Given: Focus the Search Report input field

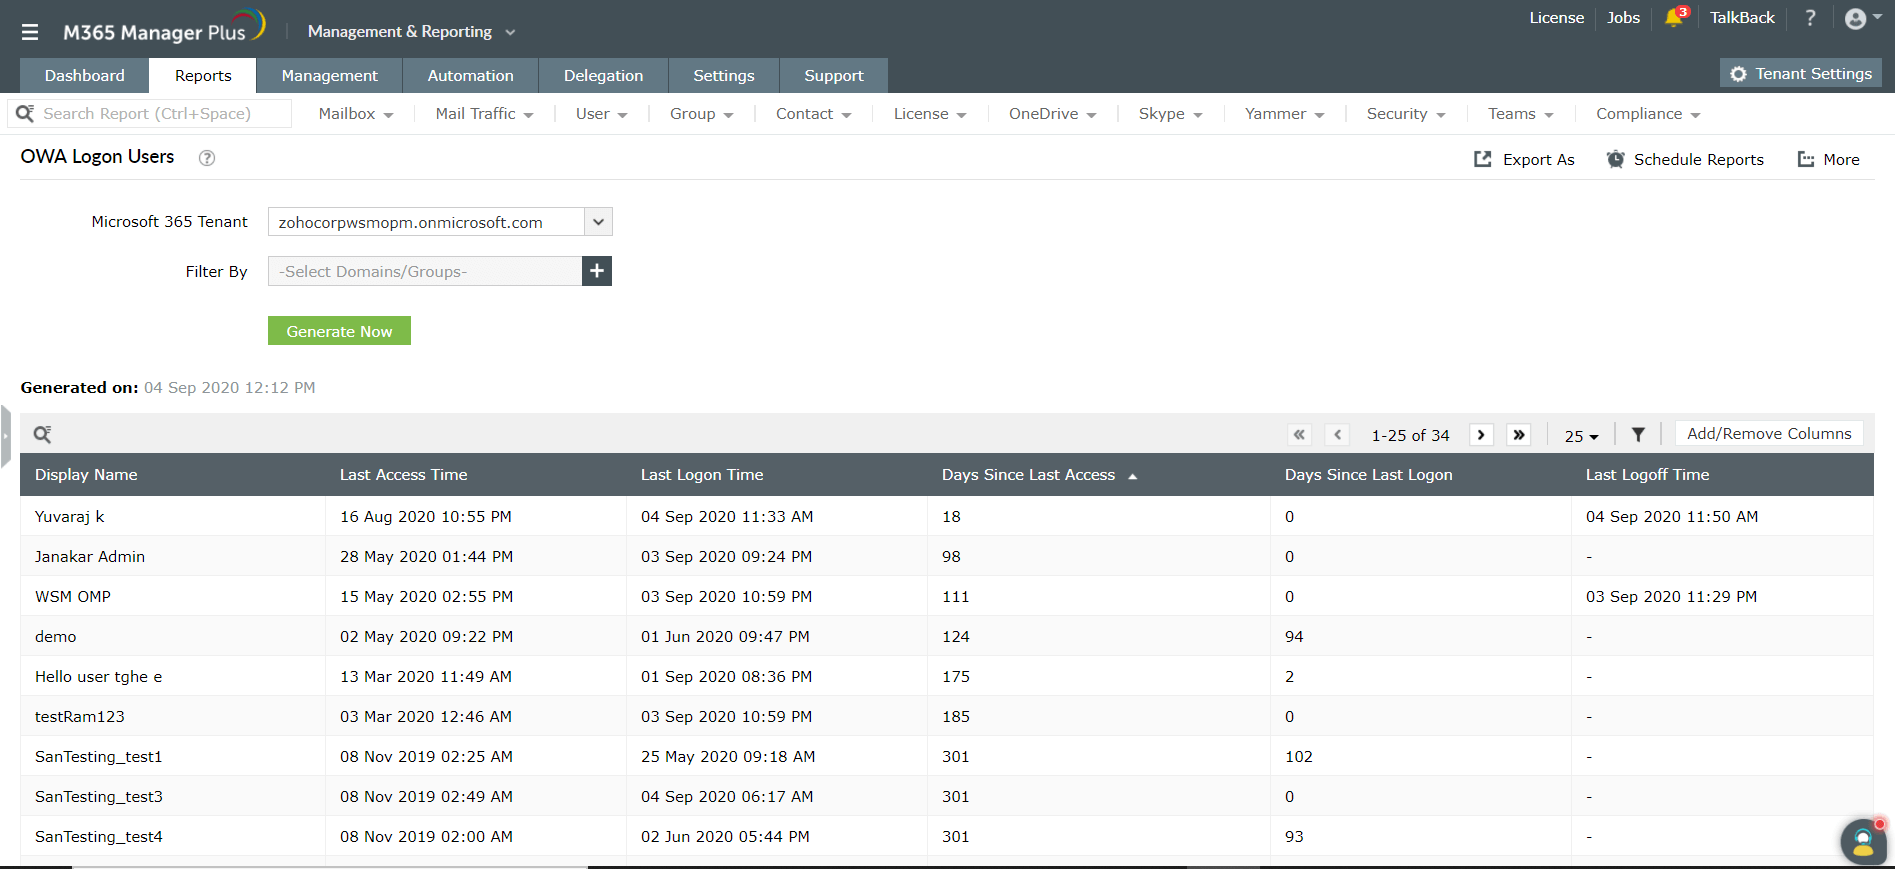Looking at the screenshot, I should [x=150, y=114].
